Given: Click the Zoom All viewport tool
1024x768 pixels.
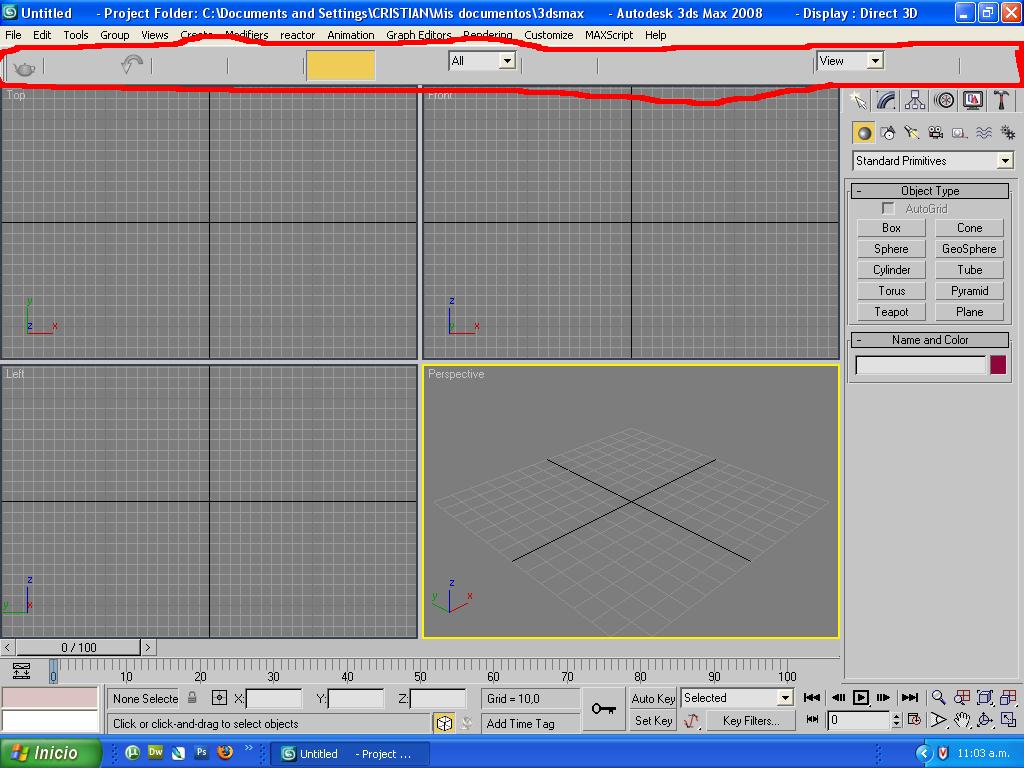Looking at the screenshot, I should (x=962, y=697).
